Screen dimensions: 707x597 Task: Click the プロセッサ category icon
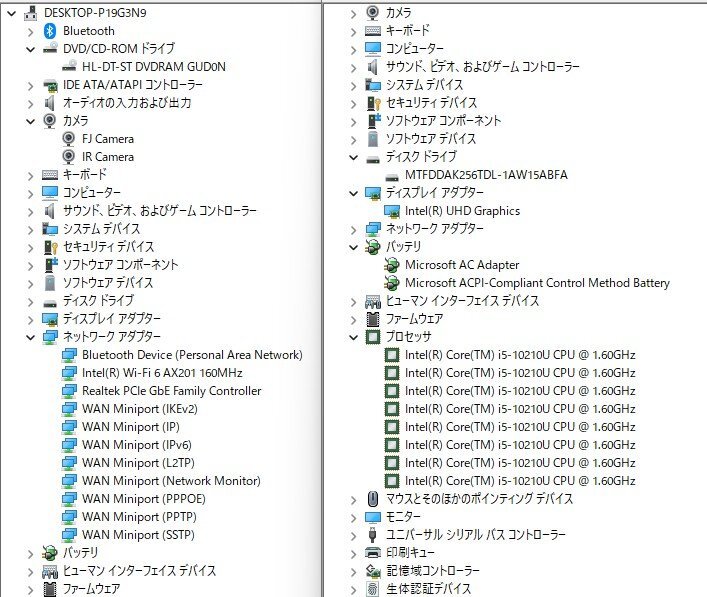372,337
